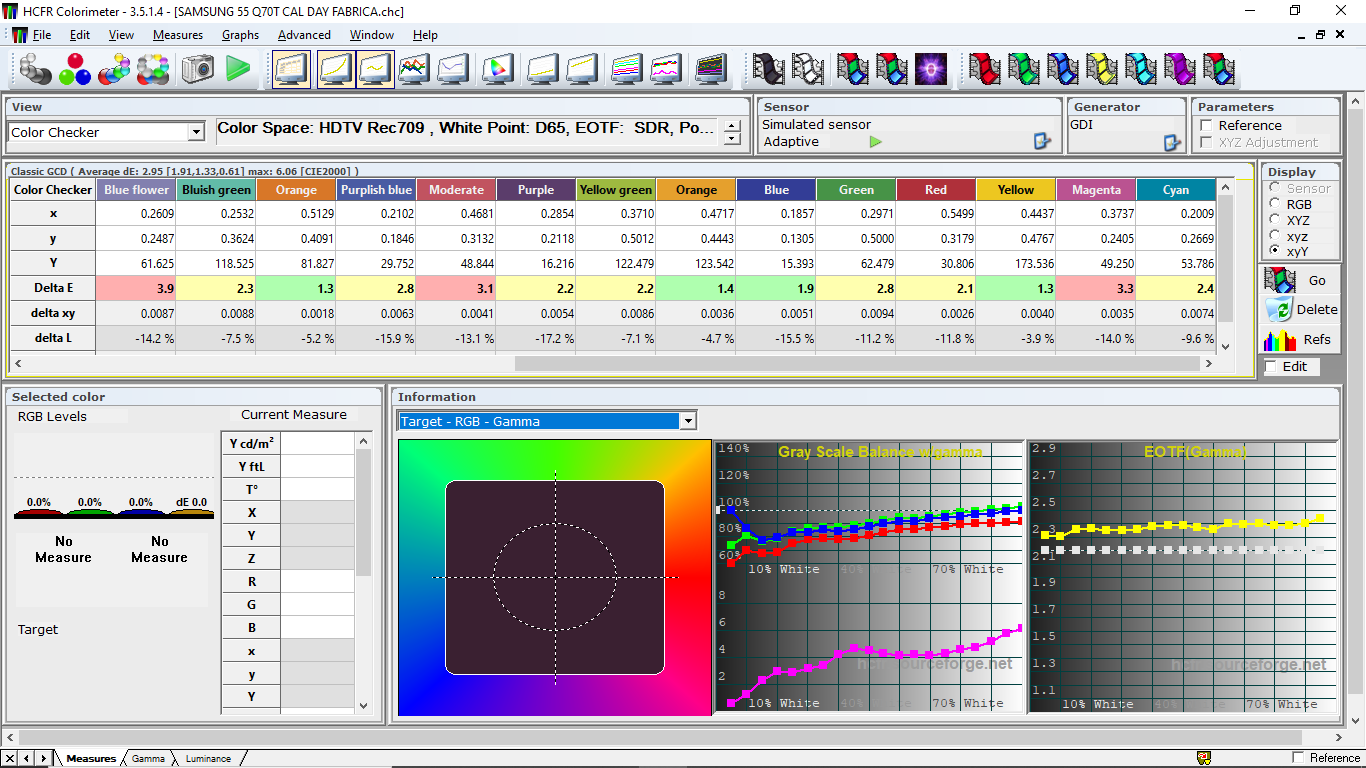Select the xyY display radio button

[x=1274, y=252]
